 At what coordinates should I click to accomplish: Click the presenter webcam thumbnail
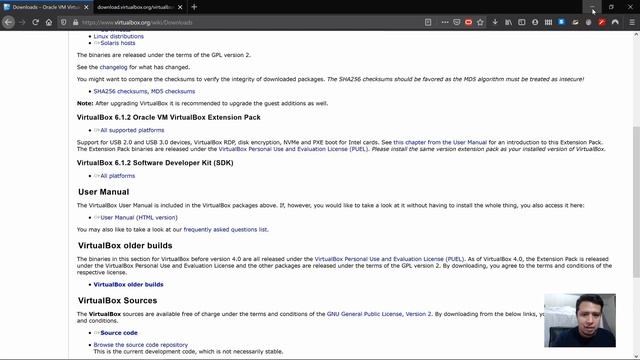click(x=580, y=320)
